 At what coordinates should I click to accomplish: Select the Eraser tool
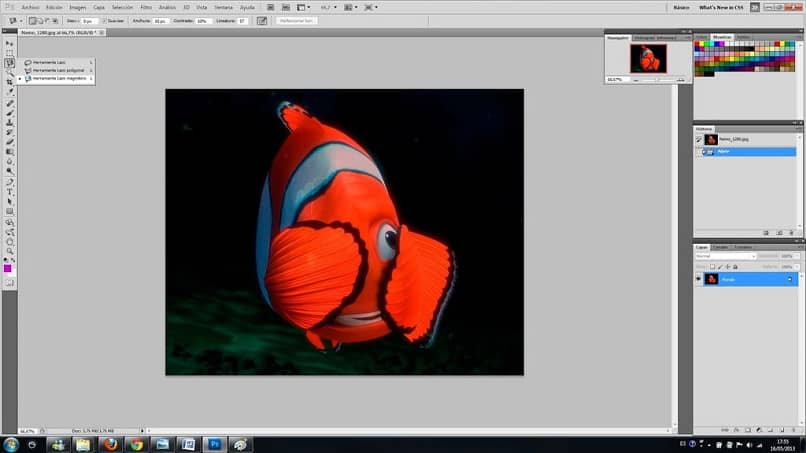pos(10,142)
